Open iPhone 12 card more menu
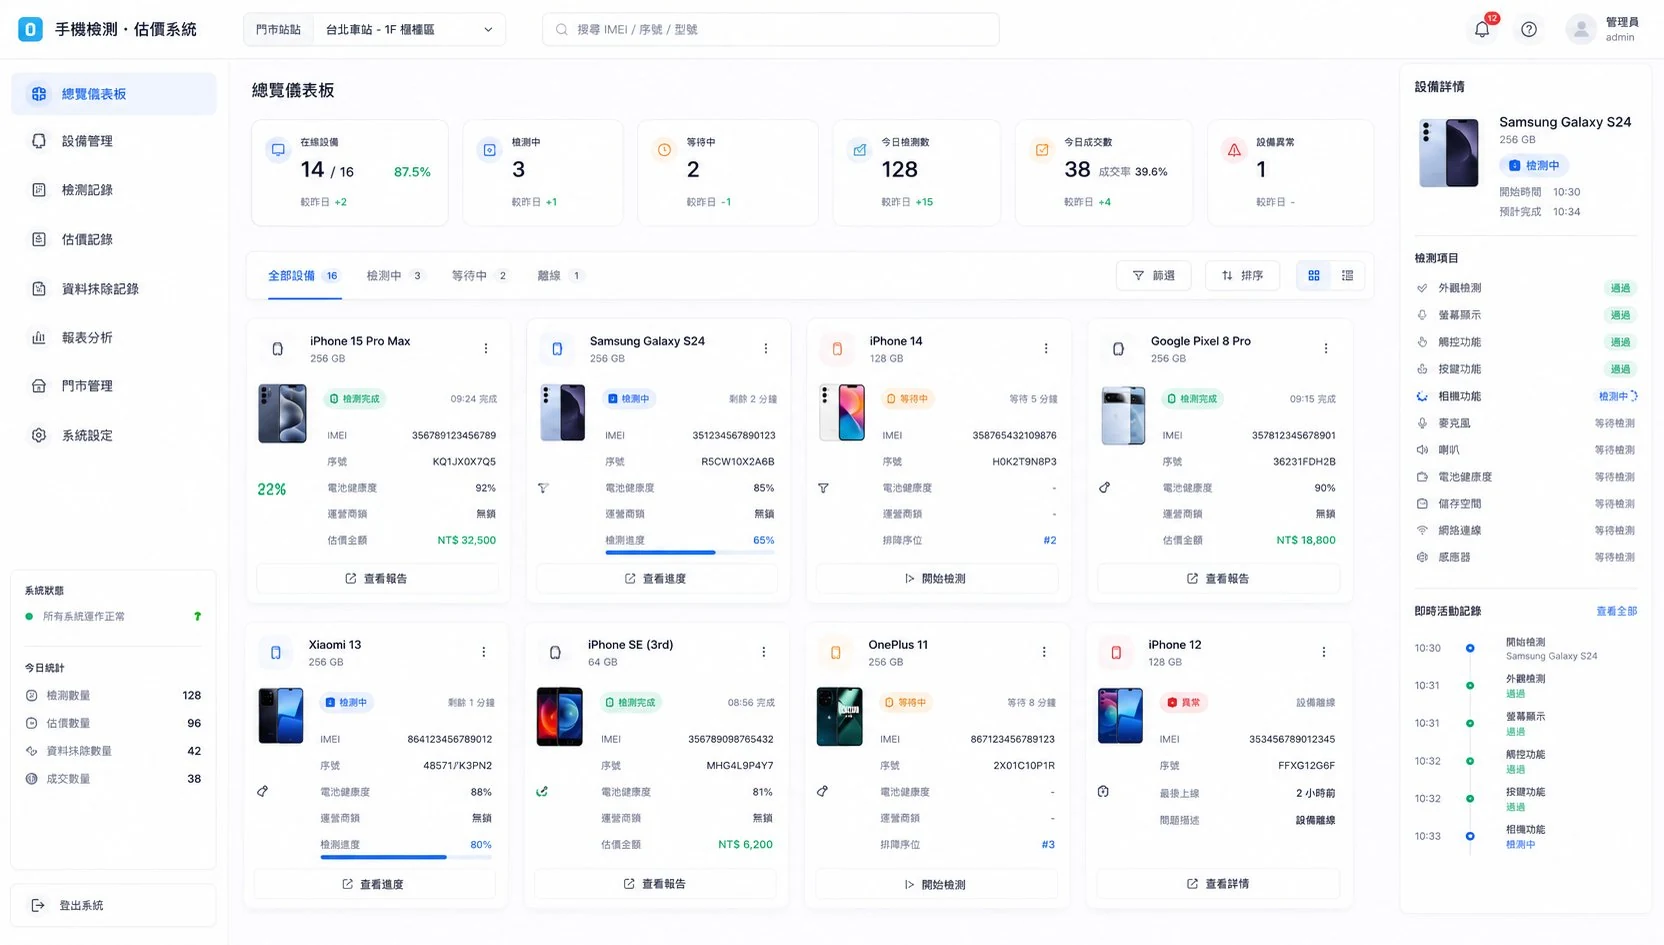Viewport: 1664px width, 945px height. tap(1324, 652)
